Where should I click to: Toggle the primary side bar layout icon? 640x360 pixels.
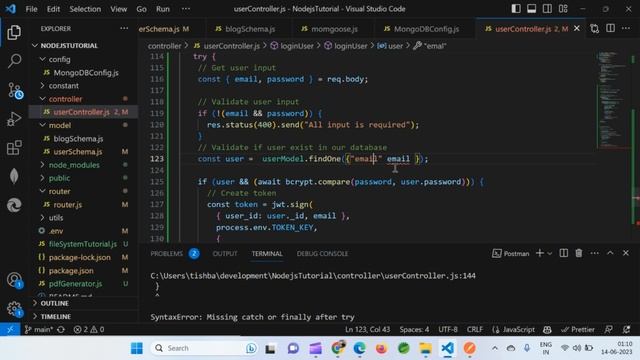click(516, 9)
